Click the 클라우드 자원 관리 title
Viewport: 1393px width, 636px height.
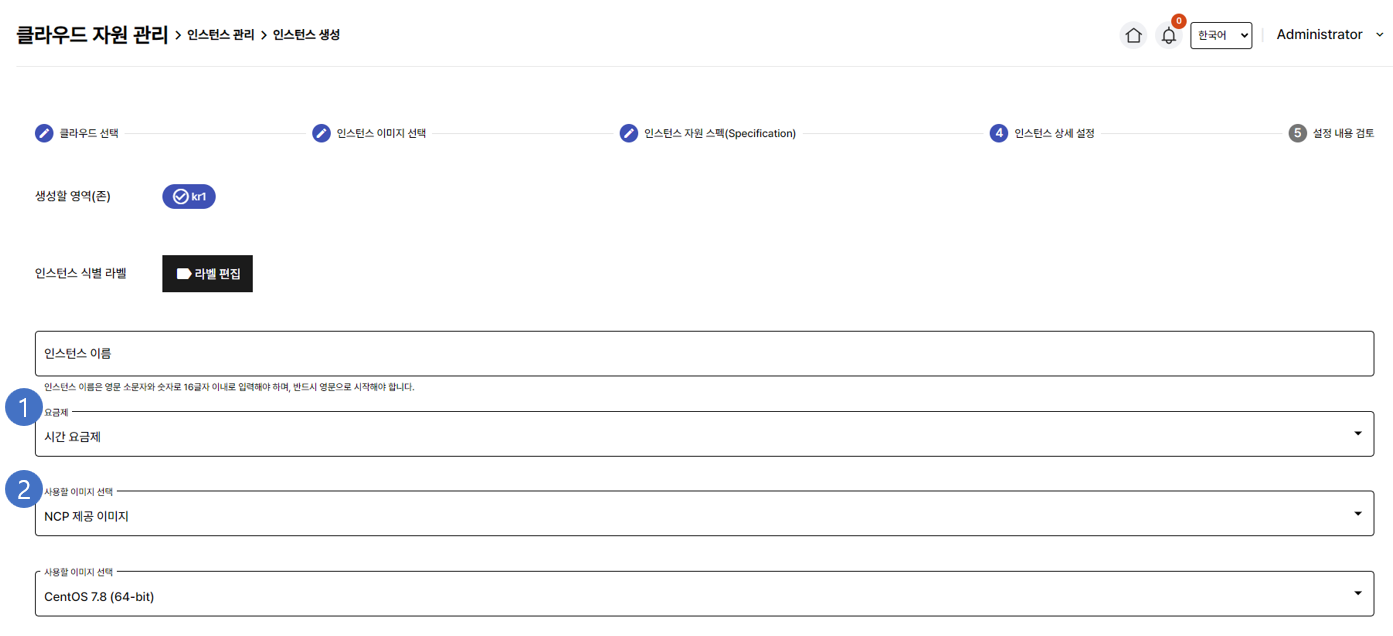click(91, 35)
